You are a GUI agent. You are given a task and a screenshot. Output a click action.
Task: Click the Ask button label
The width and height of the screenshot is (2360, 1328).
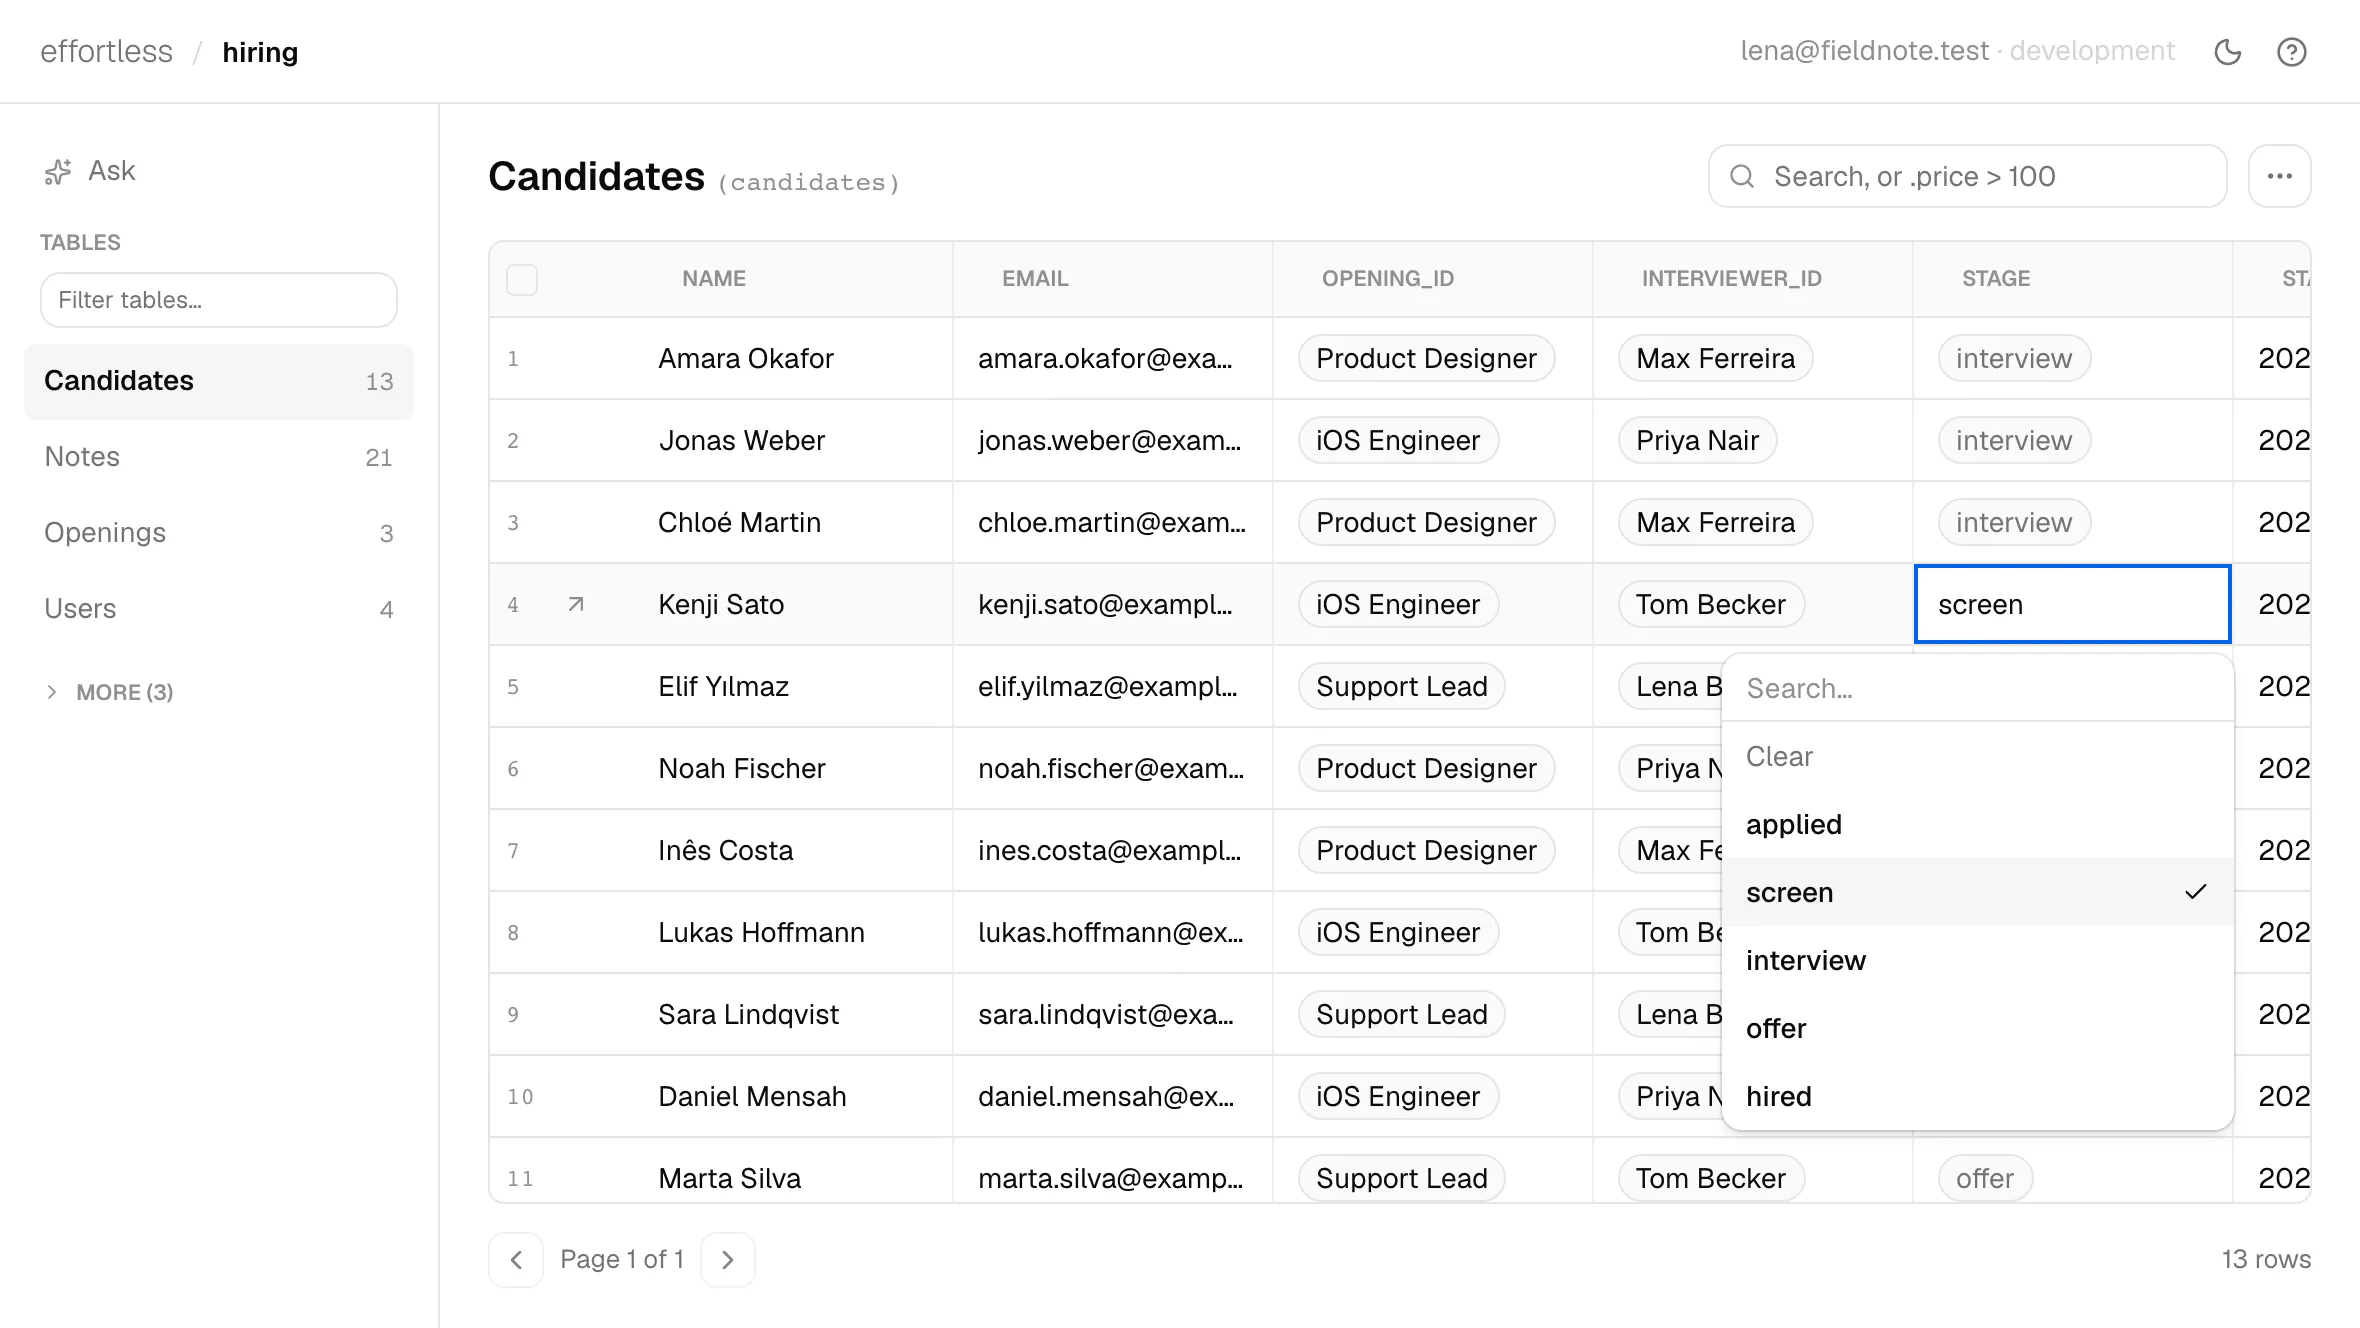coord(112,171)
